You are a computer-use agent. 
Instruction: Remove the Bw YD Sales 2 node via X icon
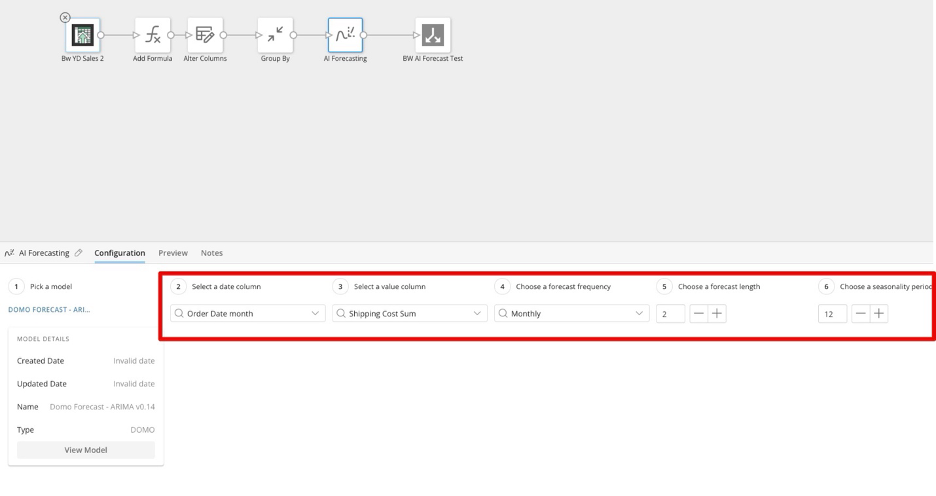[65, 18]
